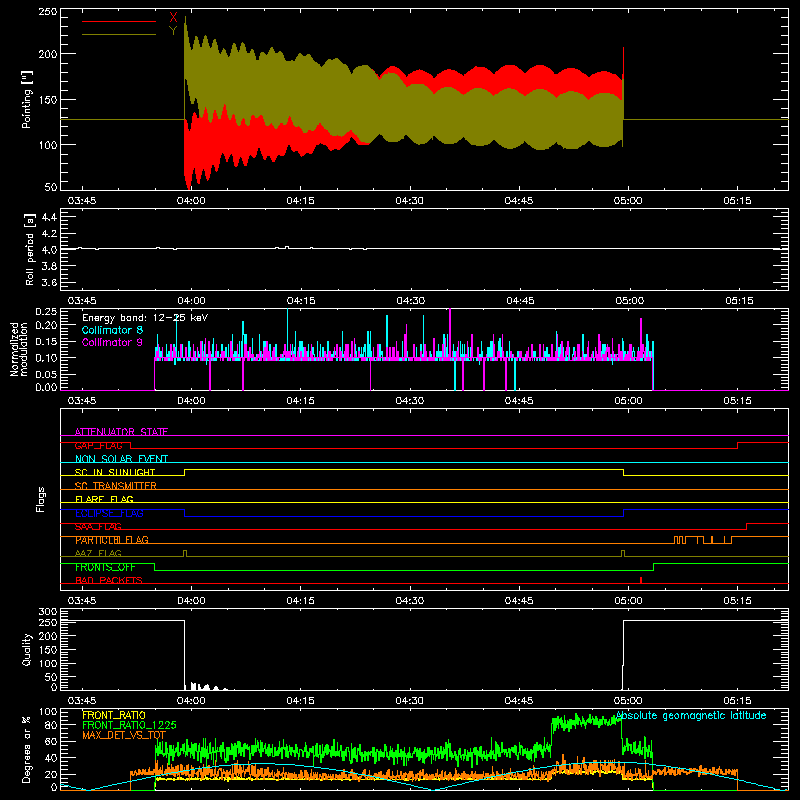Click the SC_IN_SUNLIGHT flag label

point(115,472)
